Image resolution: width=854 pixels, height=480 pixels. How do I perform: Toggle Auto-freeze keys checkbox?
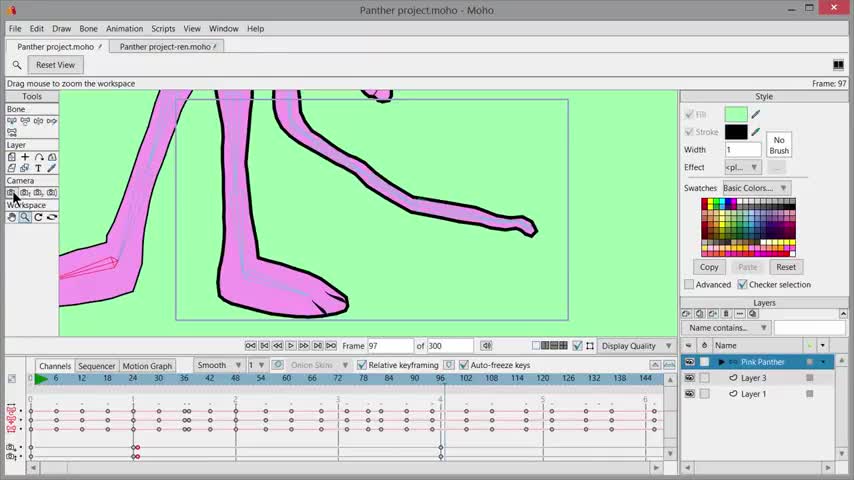point(463,365)
